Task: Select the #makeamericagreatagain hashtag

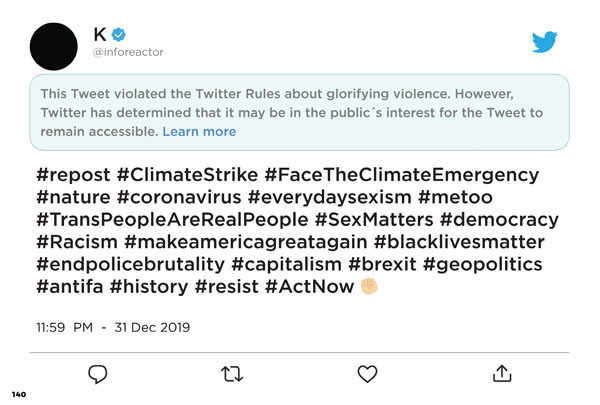Action: (246, 243)
